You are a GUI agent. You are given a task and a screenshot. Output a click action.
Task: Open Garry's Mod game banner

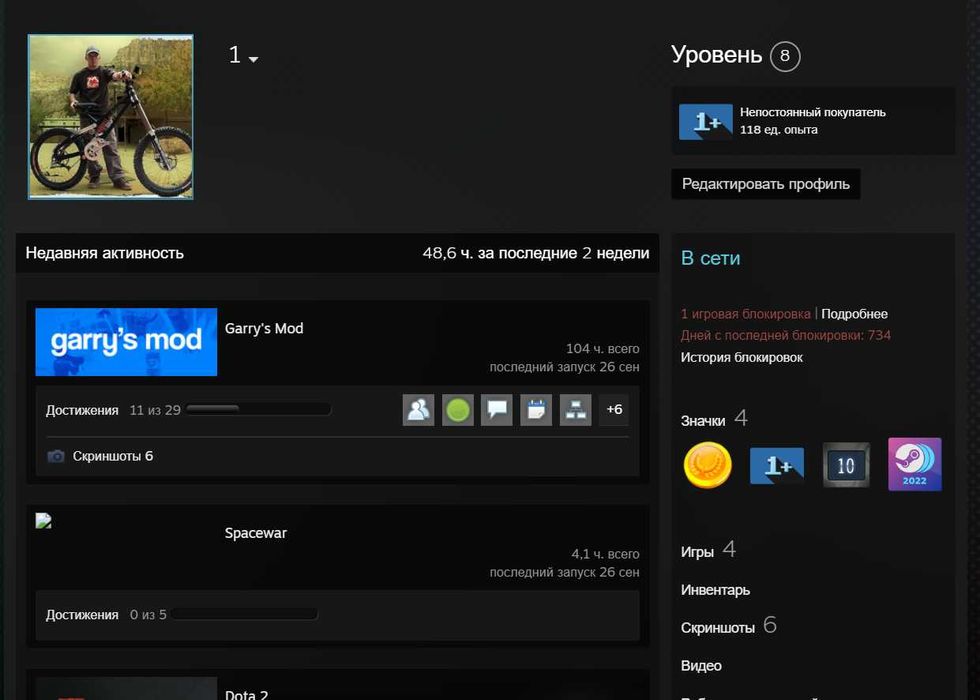(x=126, y=342)
